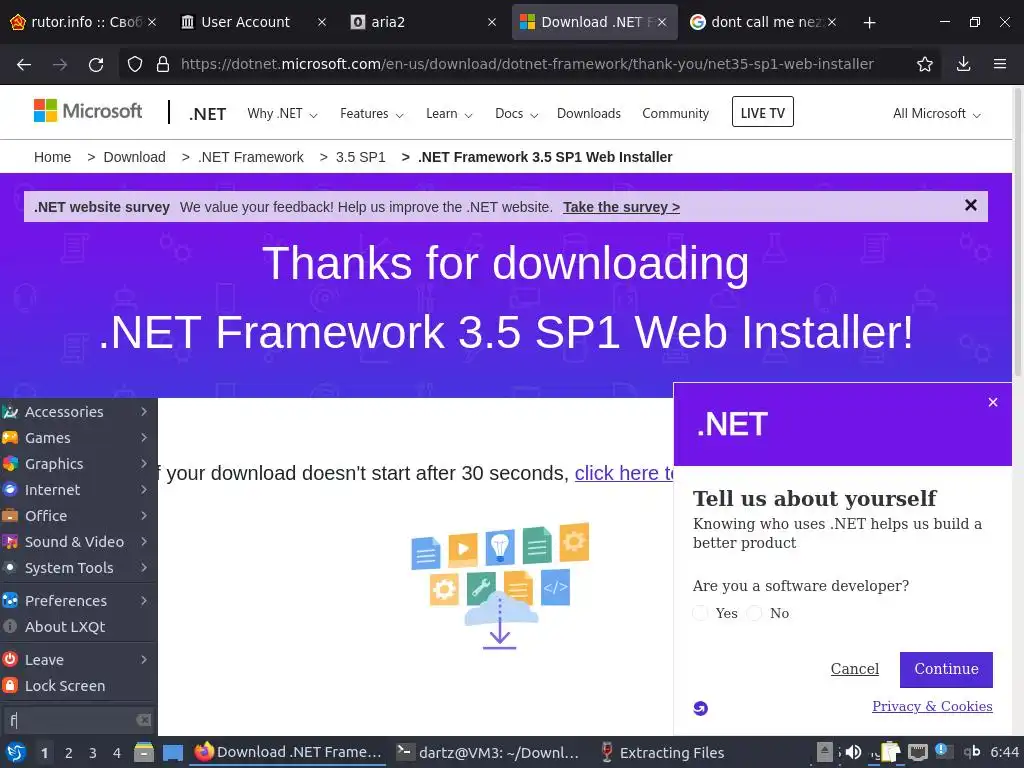This screenshot has height=768, width=1024.
Task: Switch to the User Account tab
Action: click(x=251, y=22)
